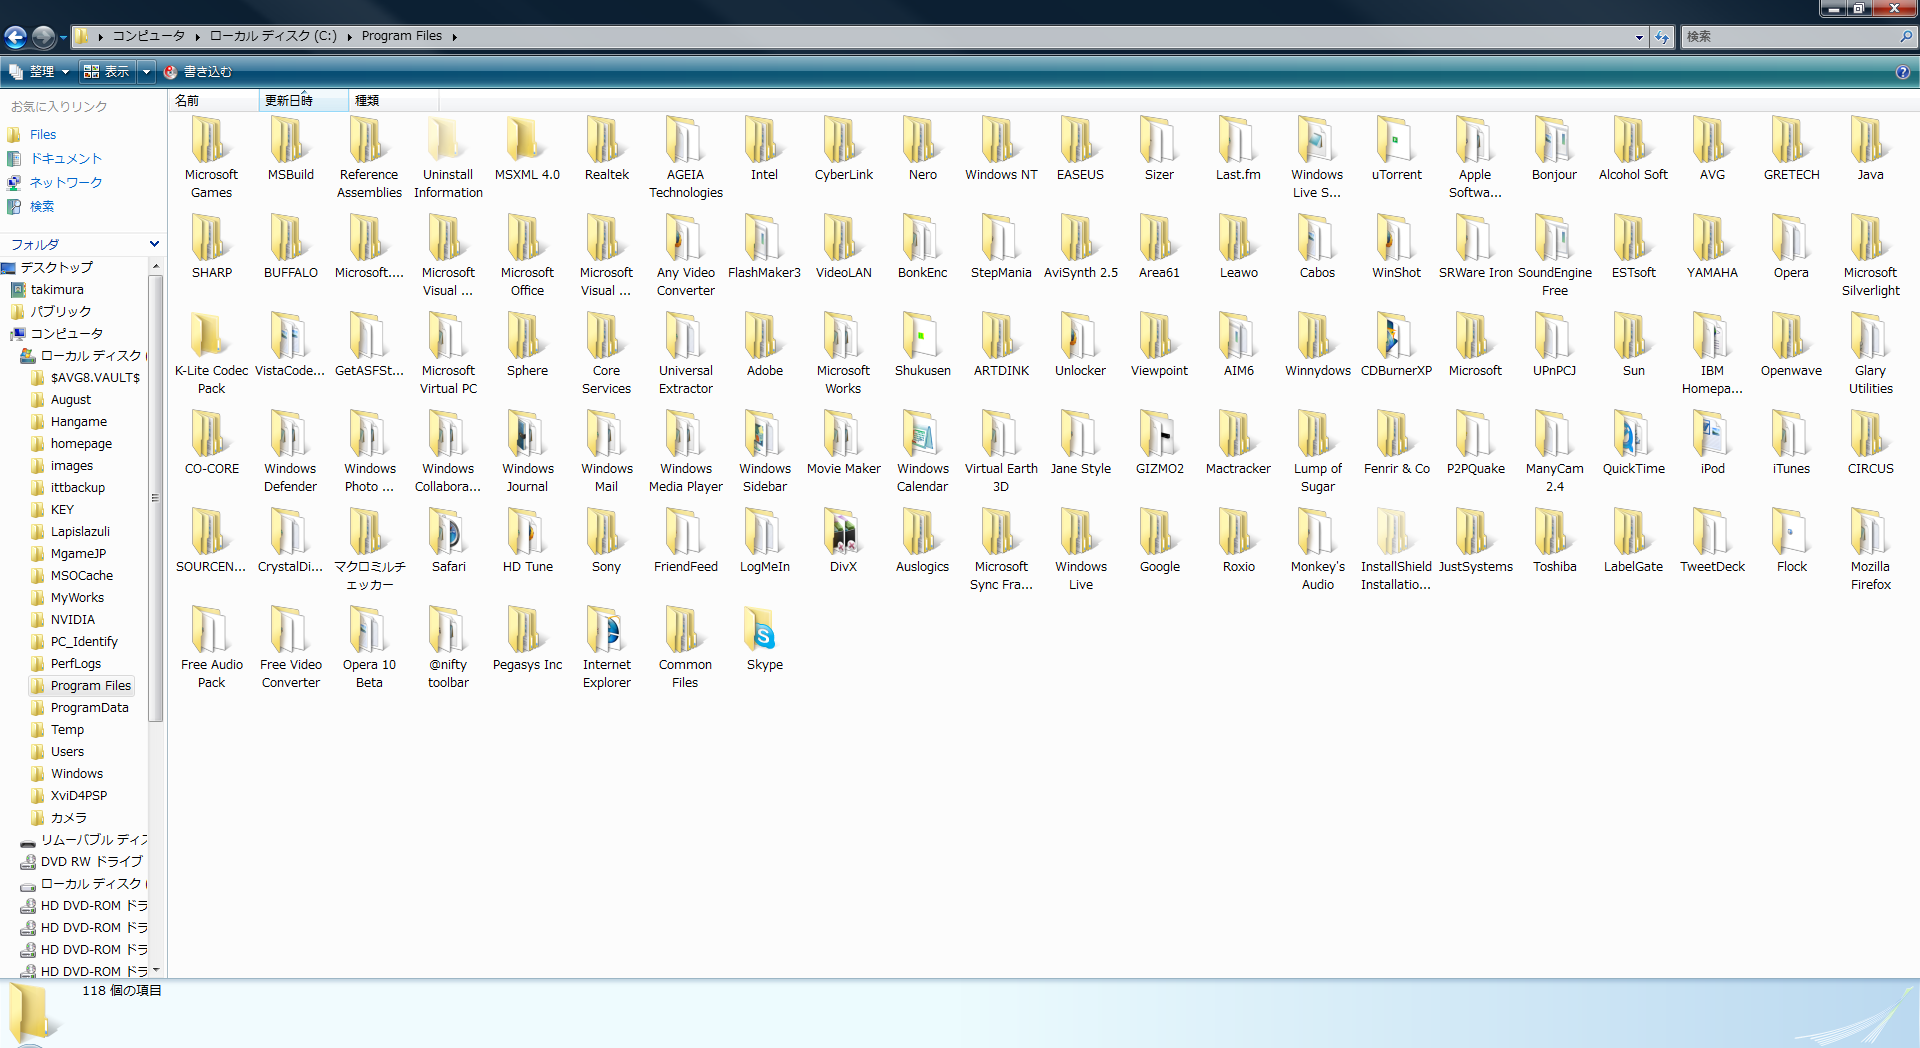
Task: Open the Safari folder
Action: click(x=449, y=541)
